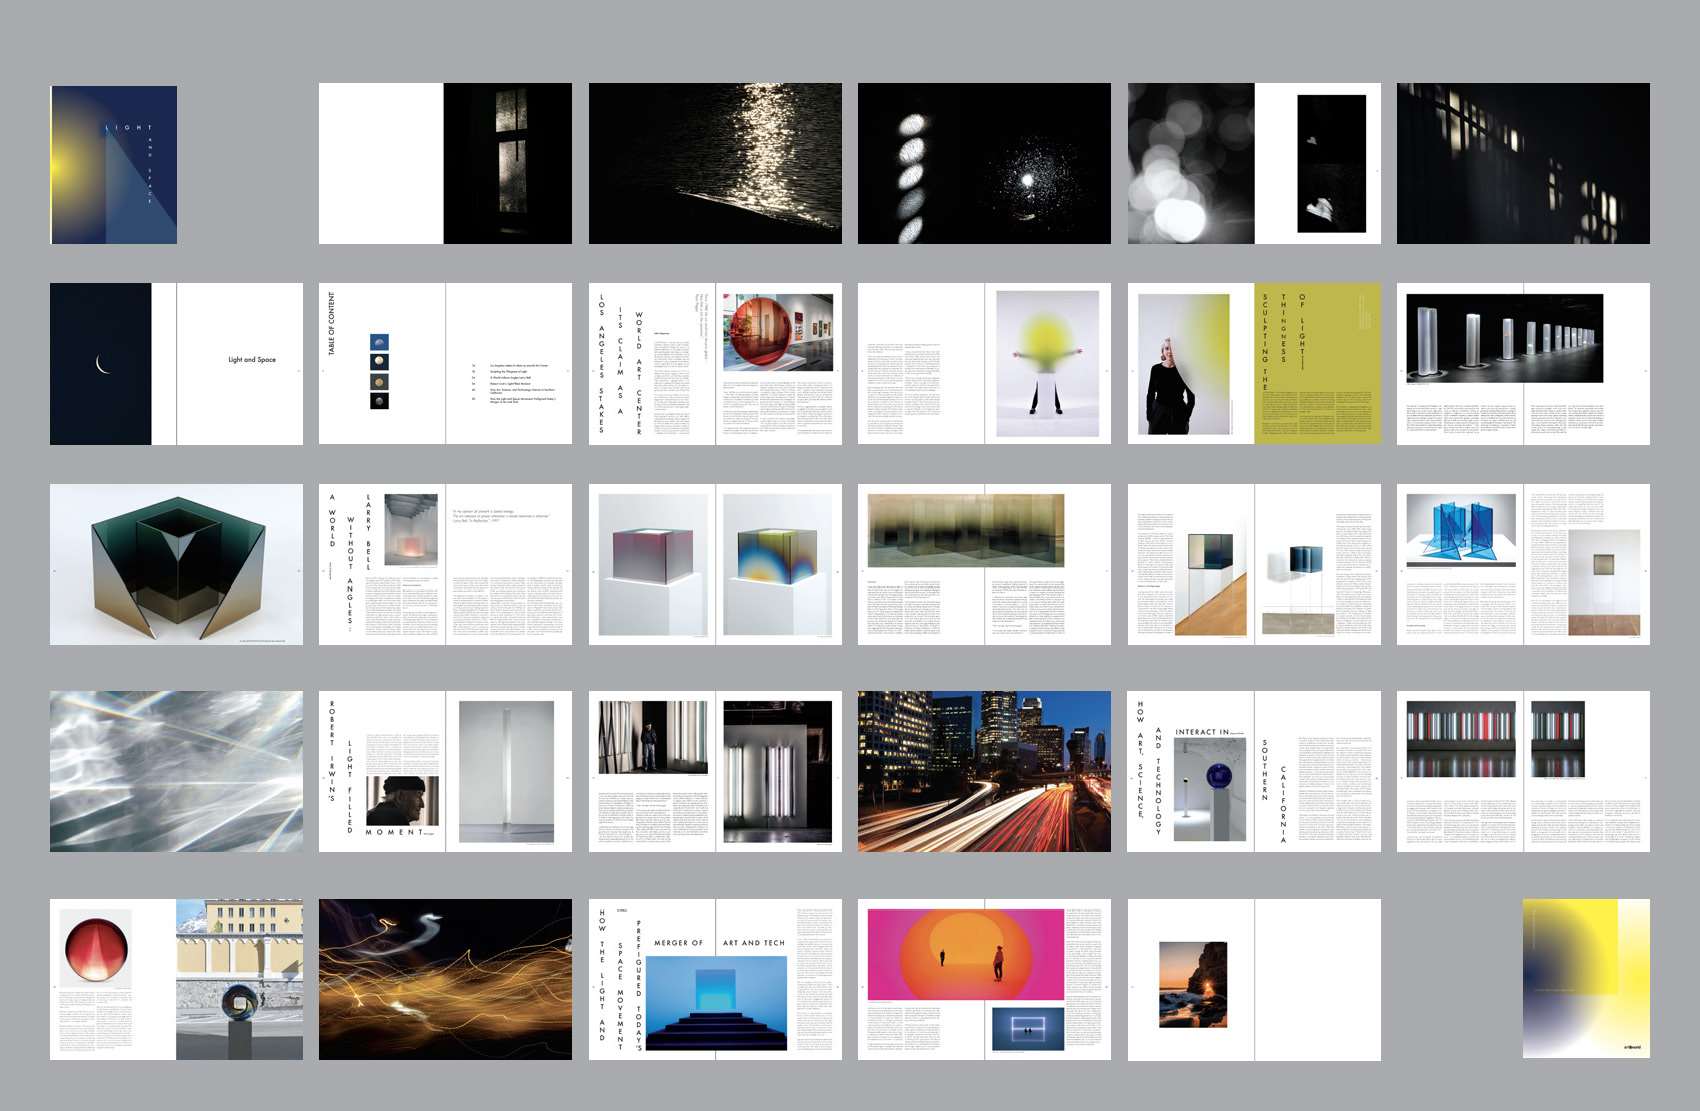The image size is (1700, 1111).
Task: Select Robert Irwin's portrait photo
Action: click(403, 800)
